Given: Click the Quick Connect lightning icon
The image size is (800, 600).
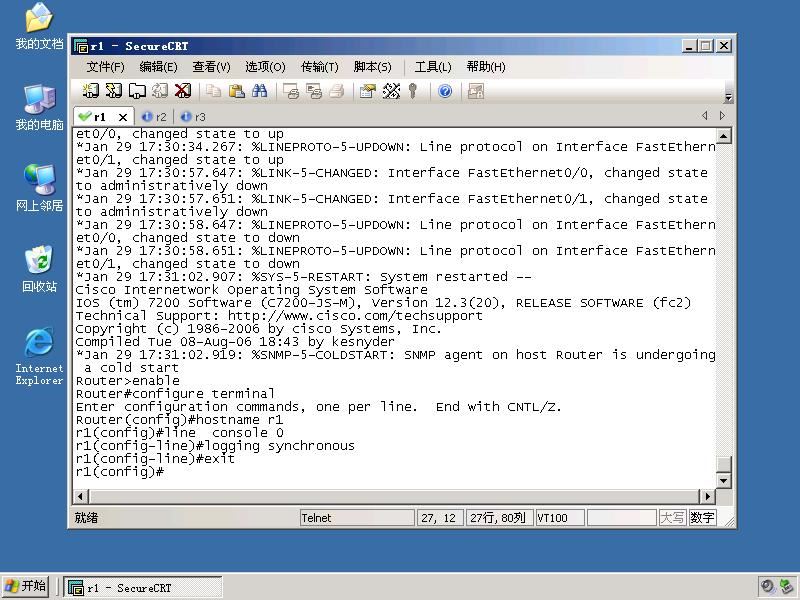Looking at the screenshot, I should click(113, 91).
